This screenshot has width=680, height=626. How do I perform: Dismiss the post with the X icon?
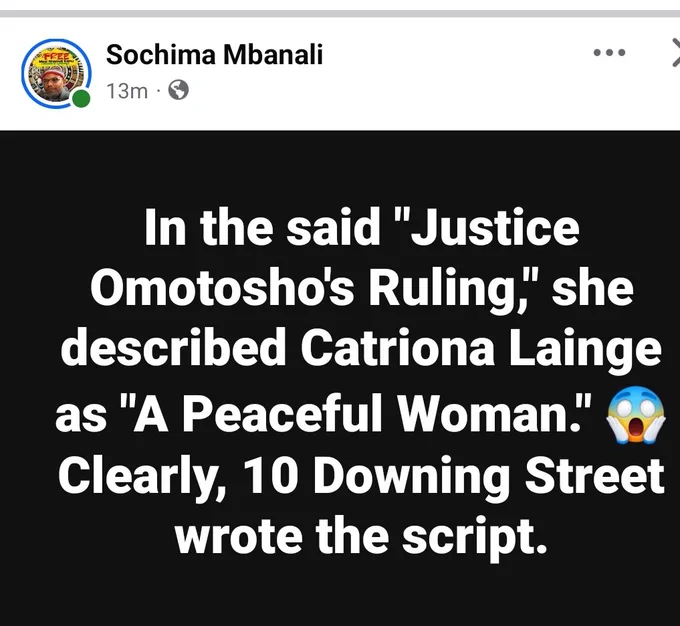click(676, 53)
